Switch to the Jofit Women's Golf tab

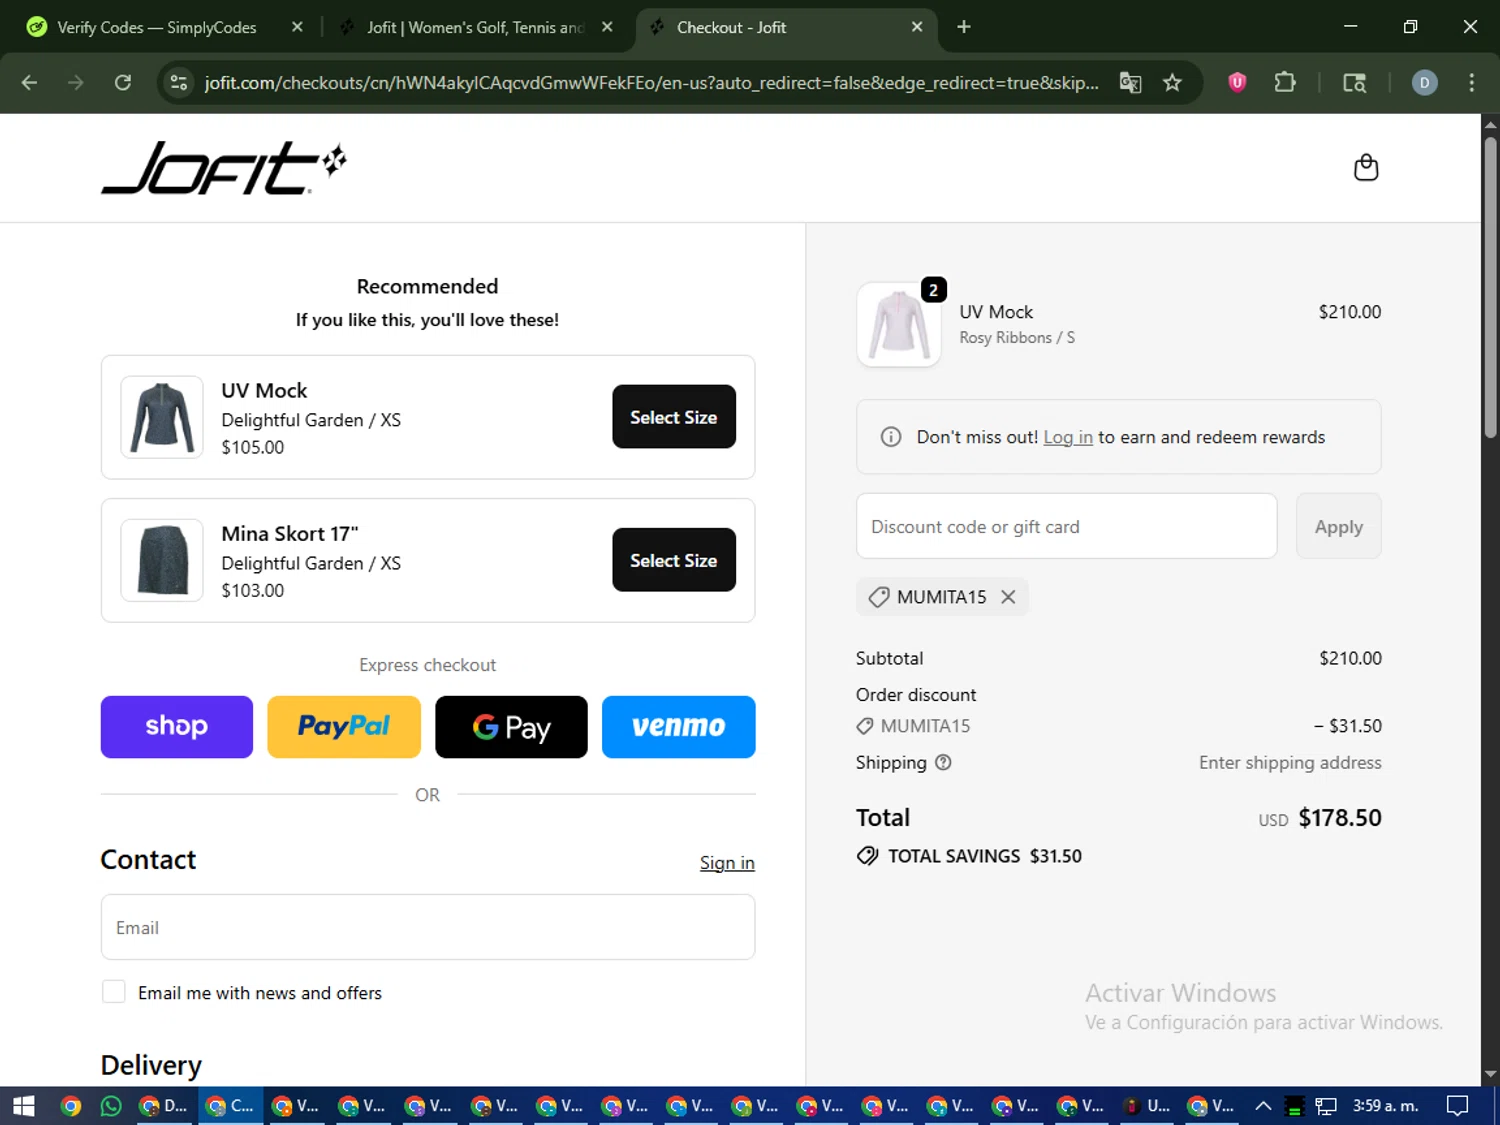pyautogui.click(x=475, y=27)
